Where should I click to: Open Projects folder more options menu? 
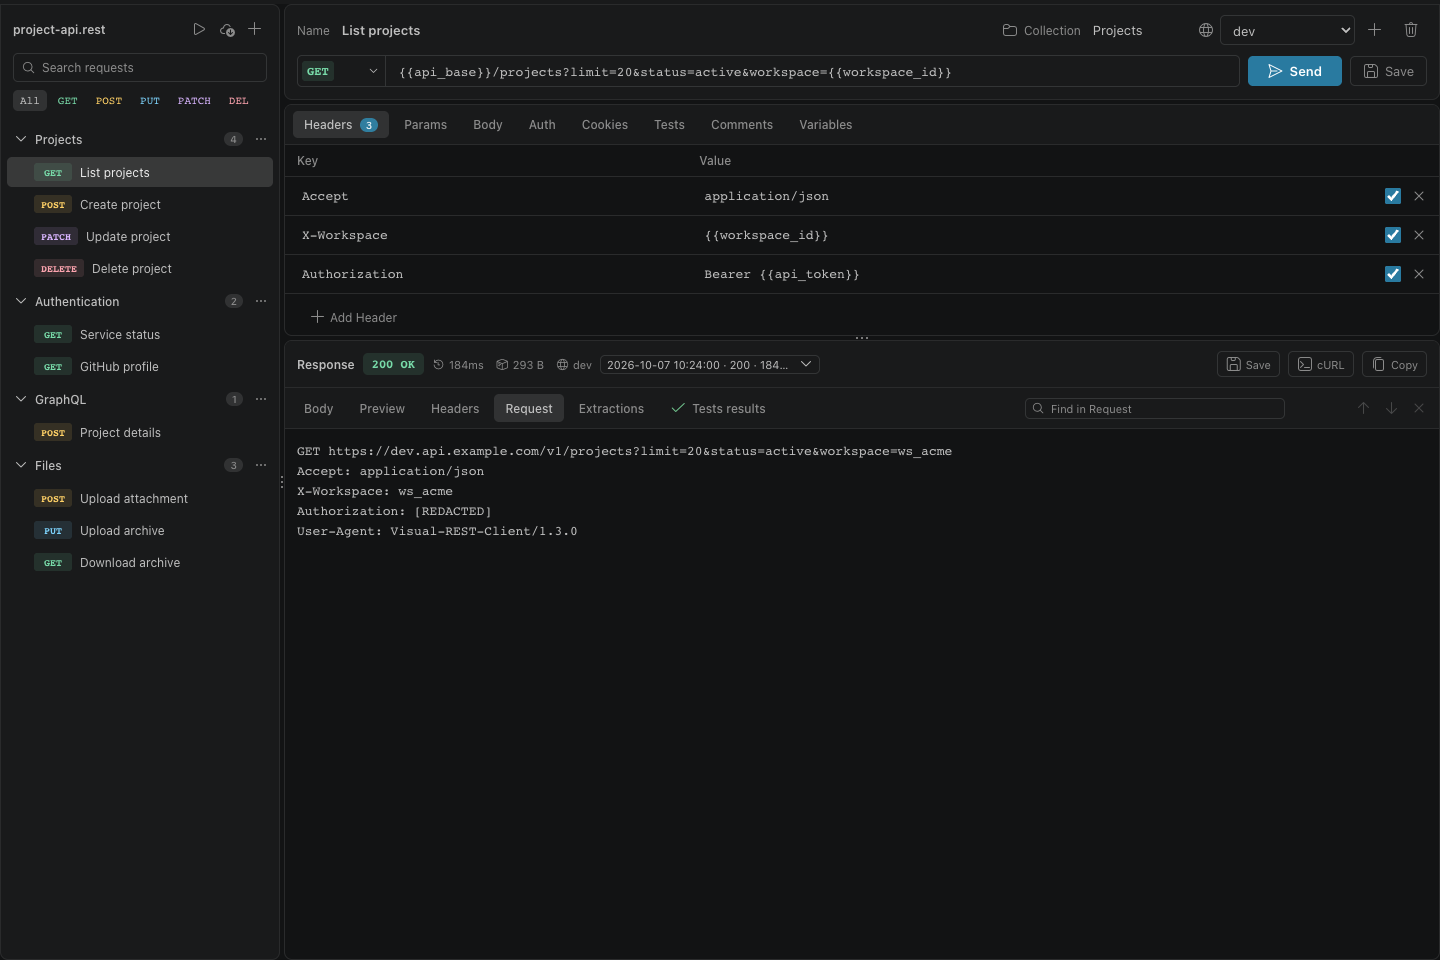pyautogui.click(x=261, y=139)
